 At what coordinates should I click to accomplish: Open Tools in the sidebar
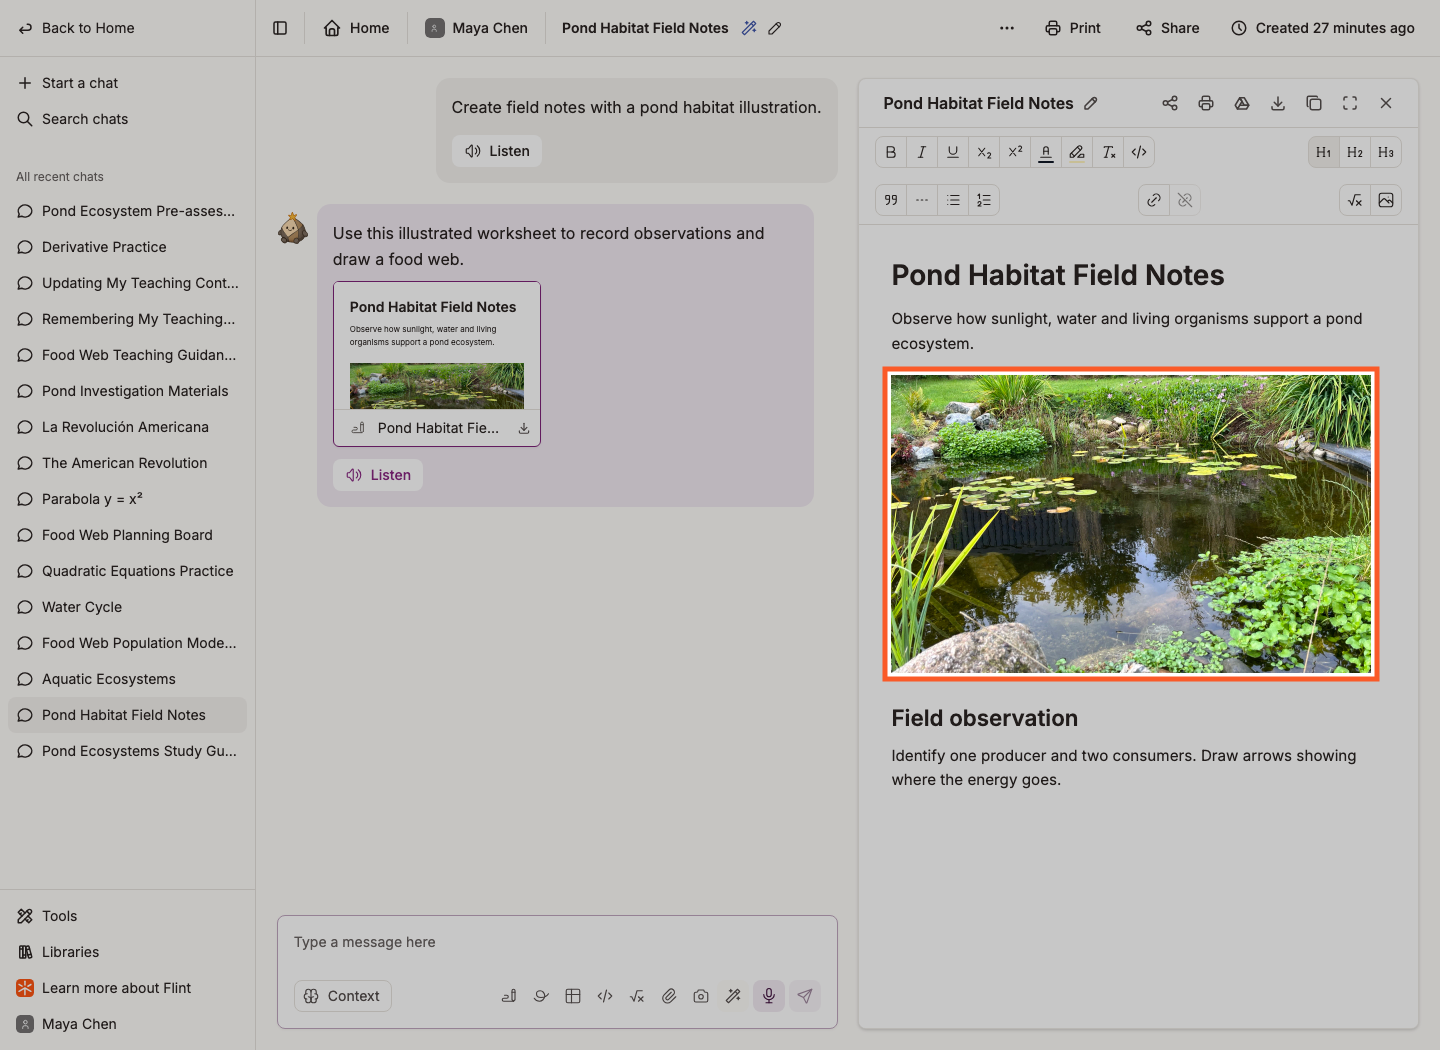[x=127, y=916]
